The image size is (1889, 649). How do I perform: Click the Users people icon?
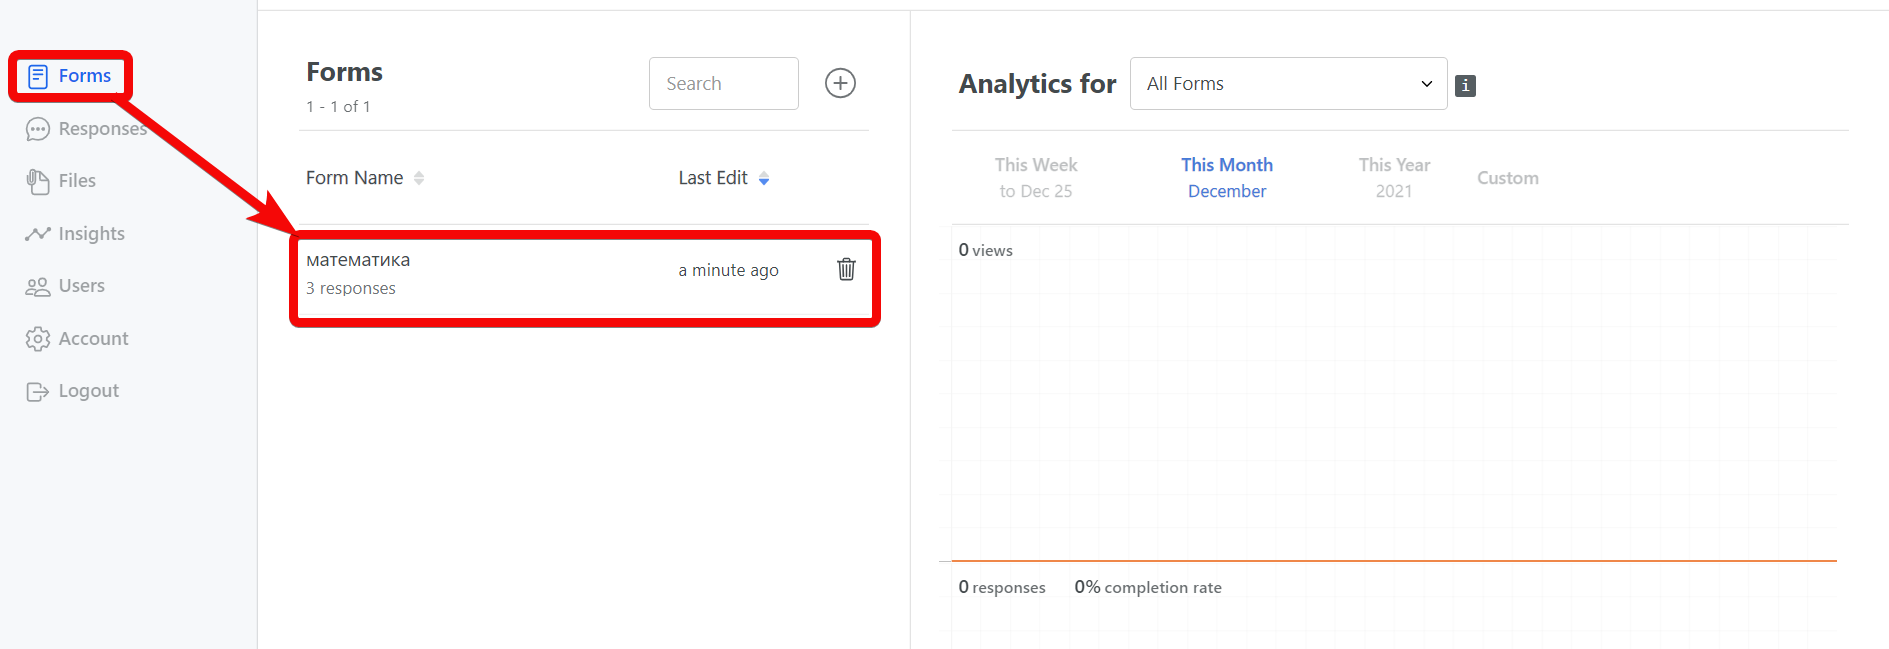coord(38,287)
